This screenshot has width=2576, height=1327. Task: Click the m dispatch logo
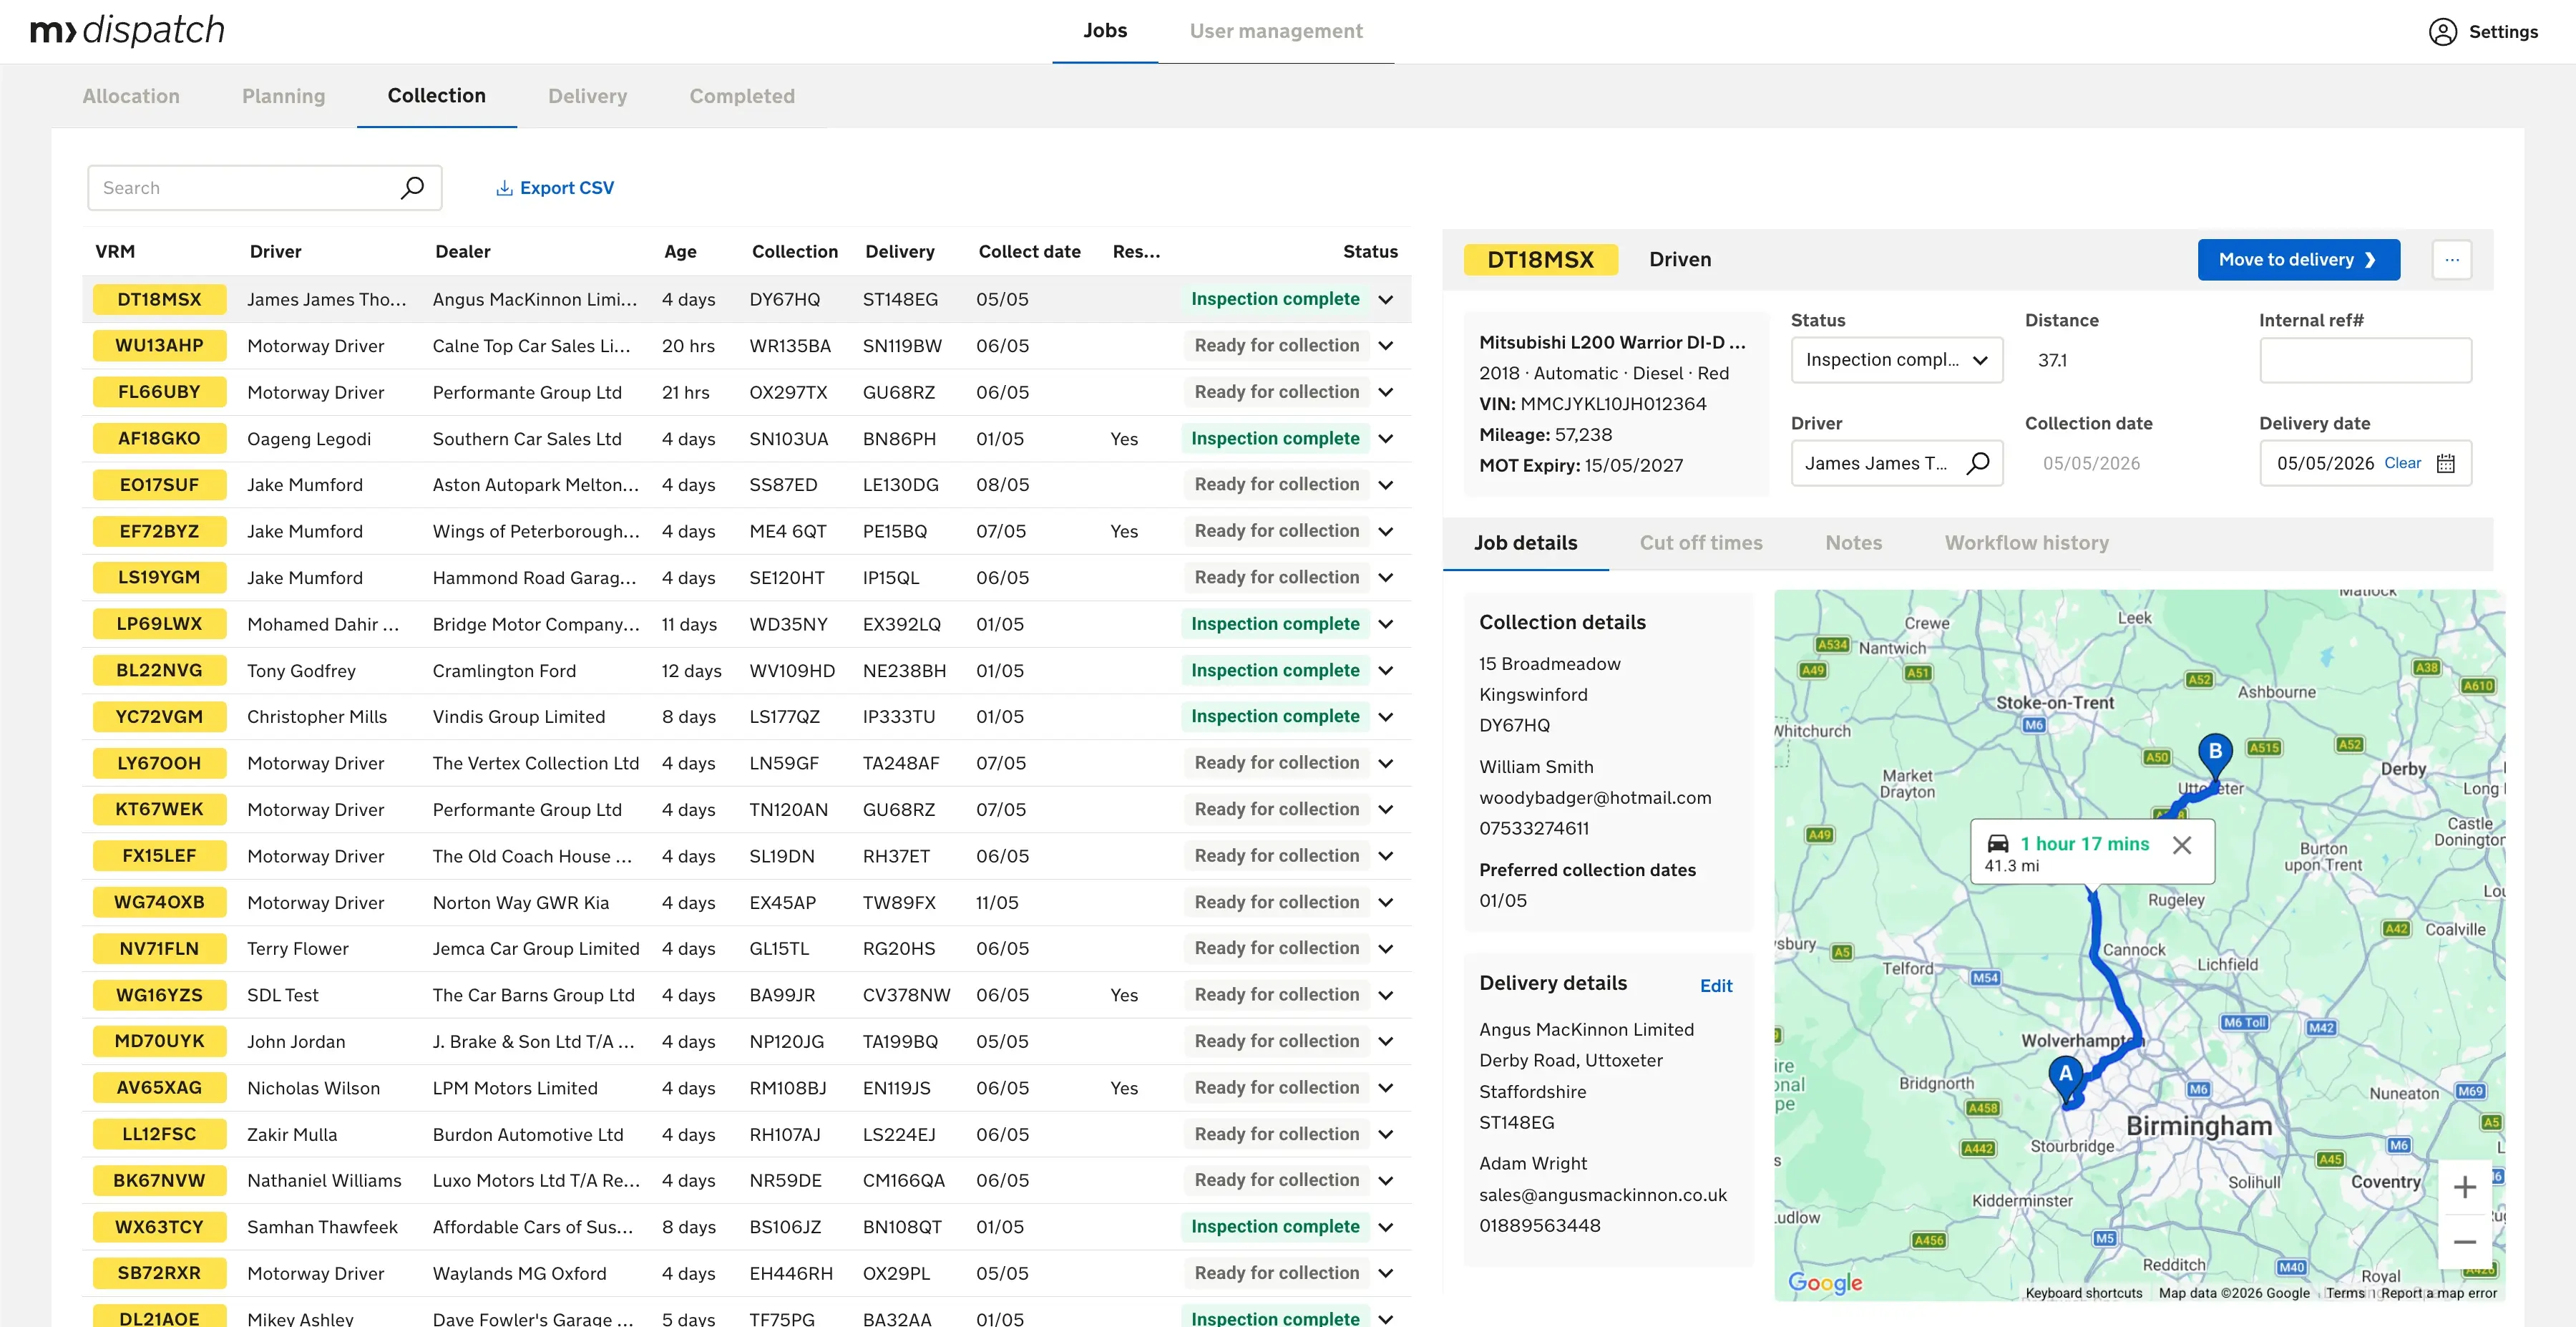[127, 31]
